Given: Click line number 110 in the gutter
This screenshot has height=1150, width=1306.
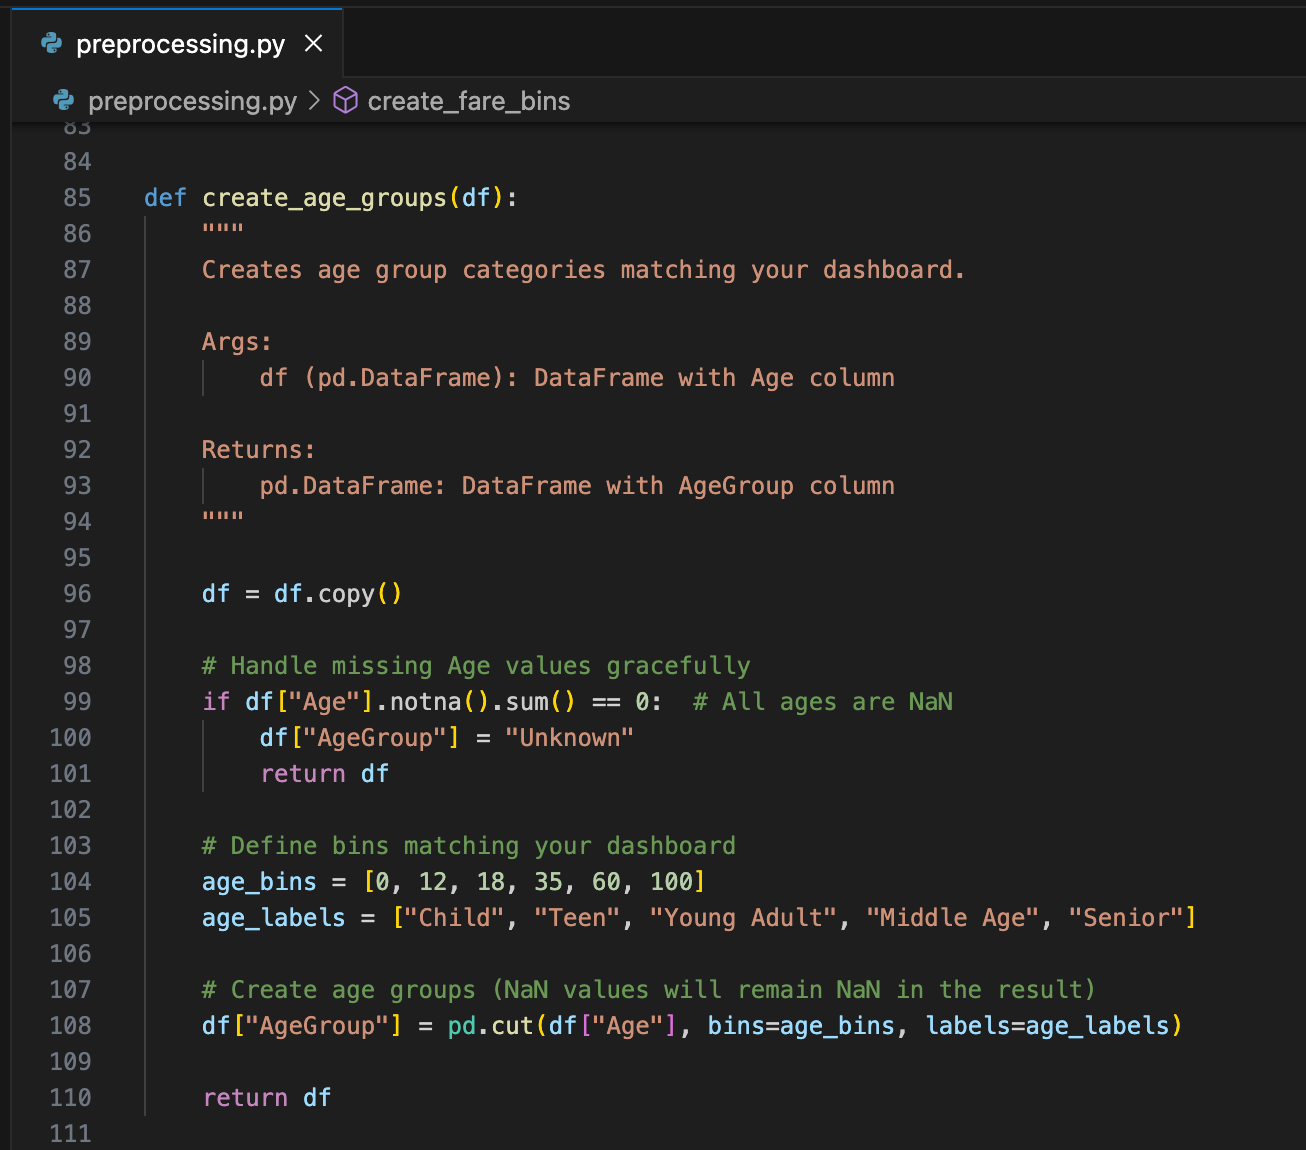Looking at the screenshot, I should point(71,1098).
